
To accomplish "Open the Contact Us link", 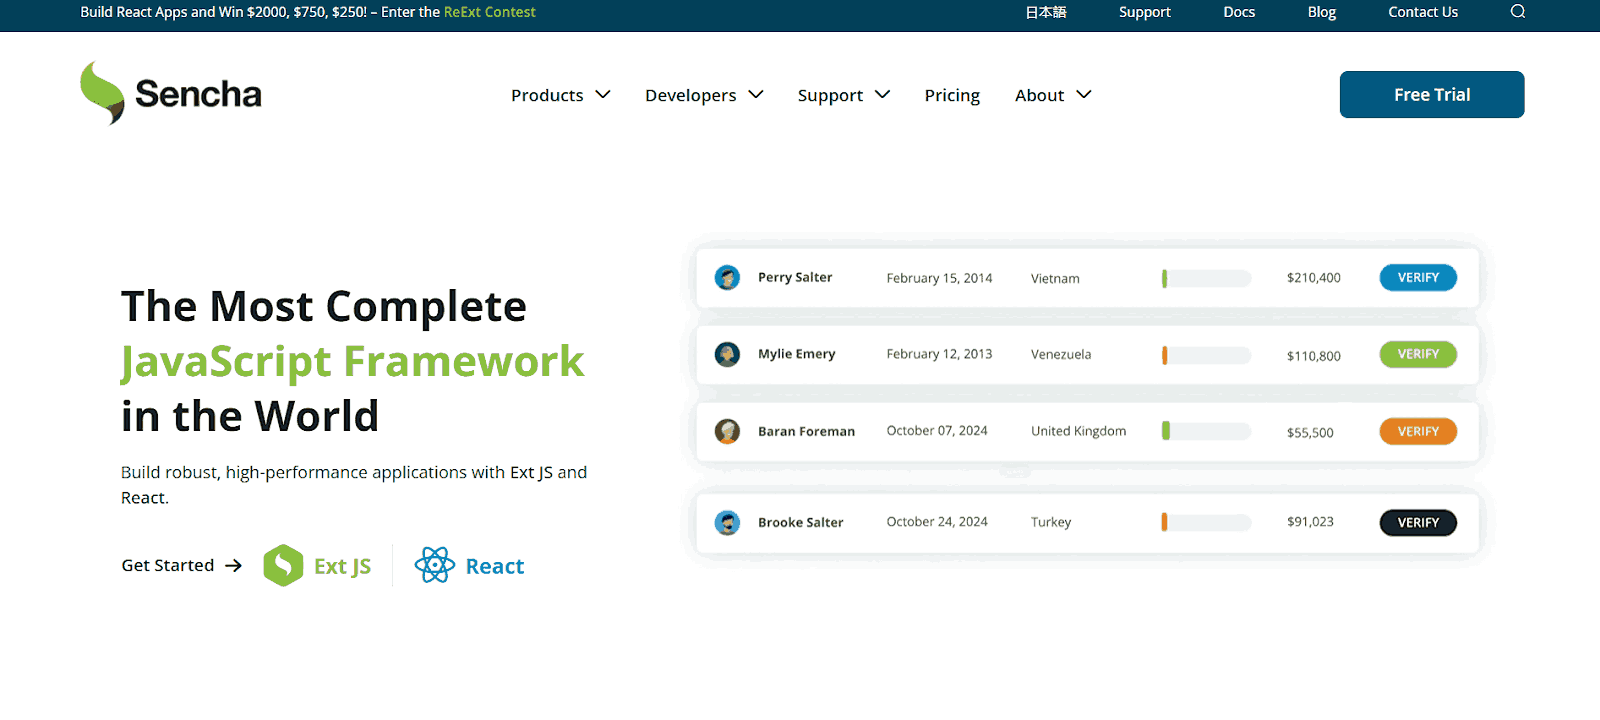I will coord(1423,12).
